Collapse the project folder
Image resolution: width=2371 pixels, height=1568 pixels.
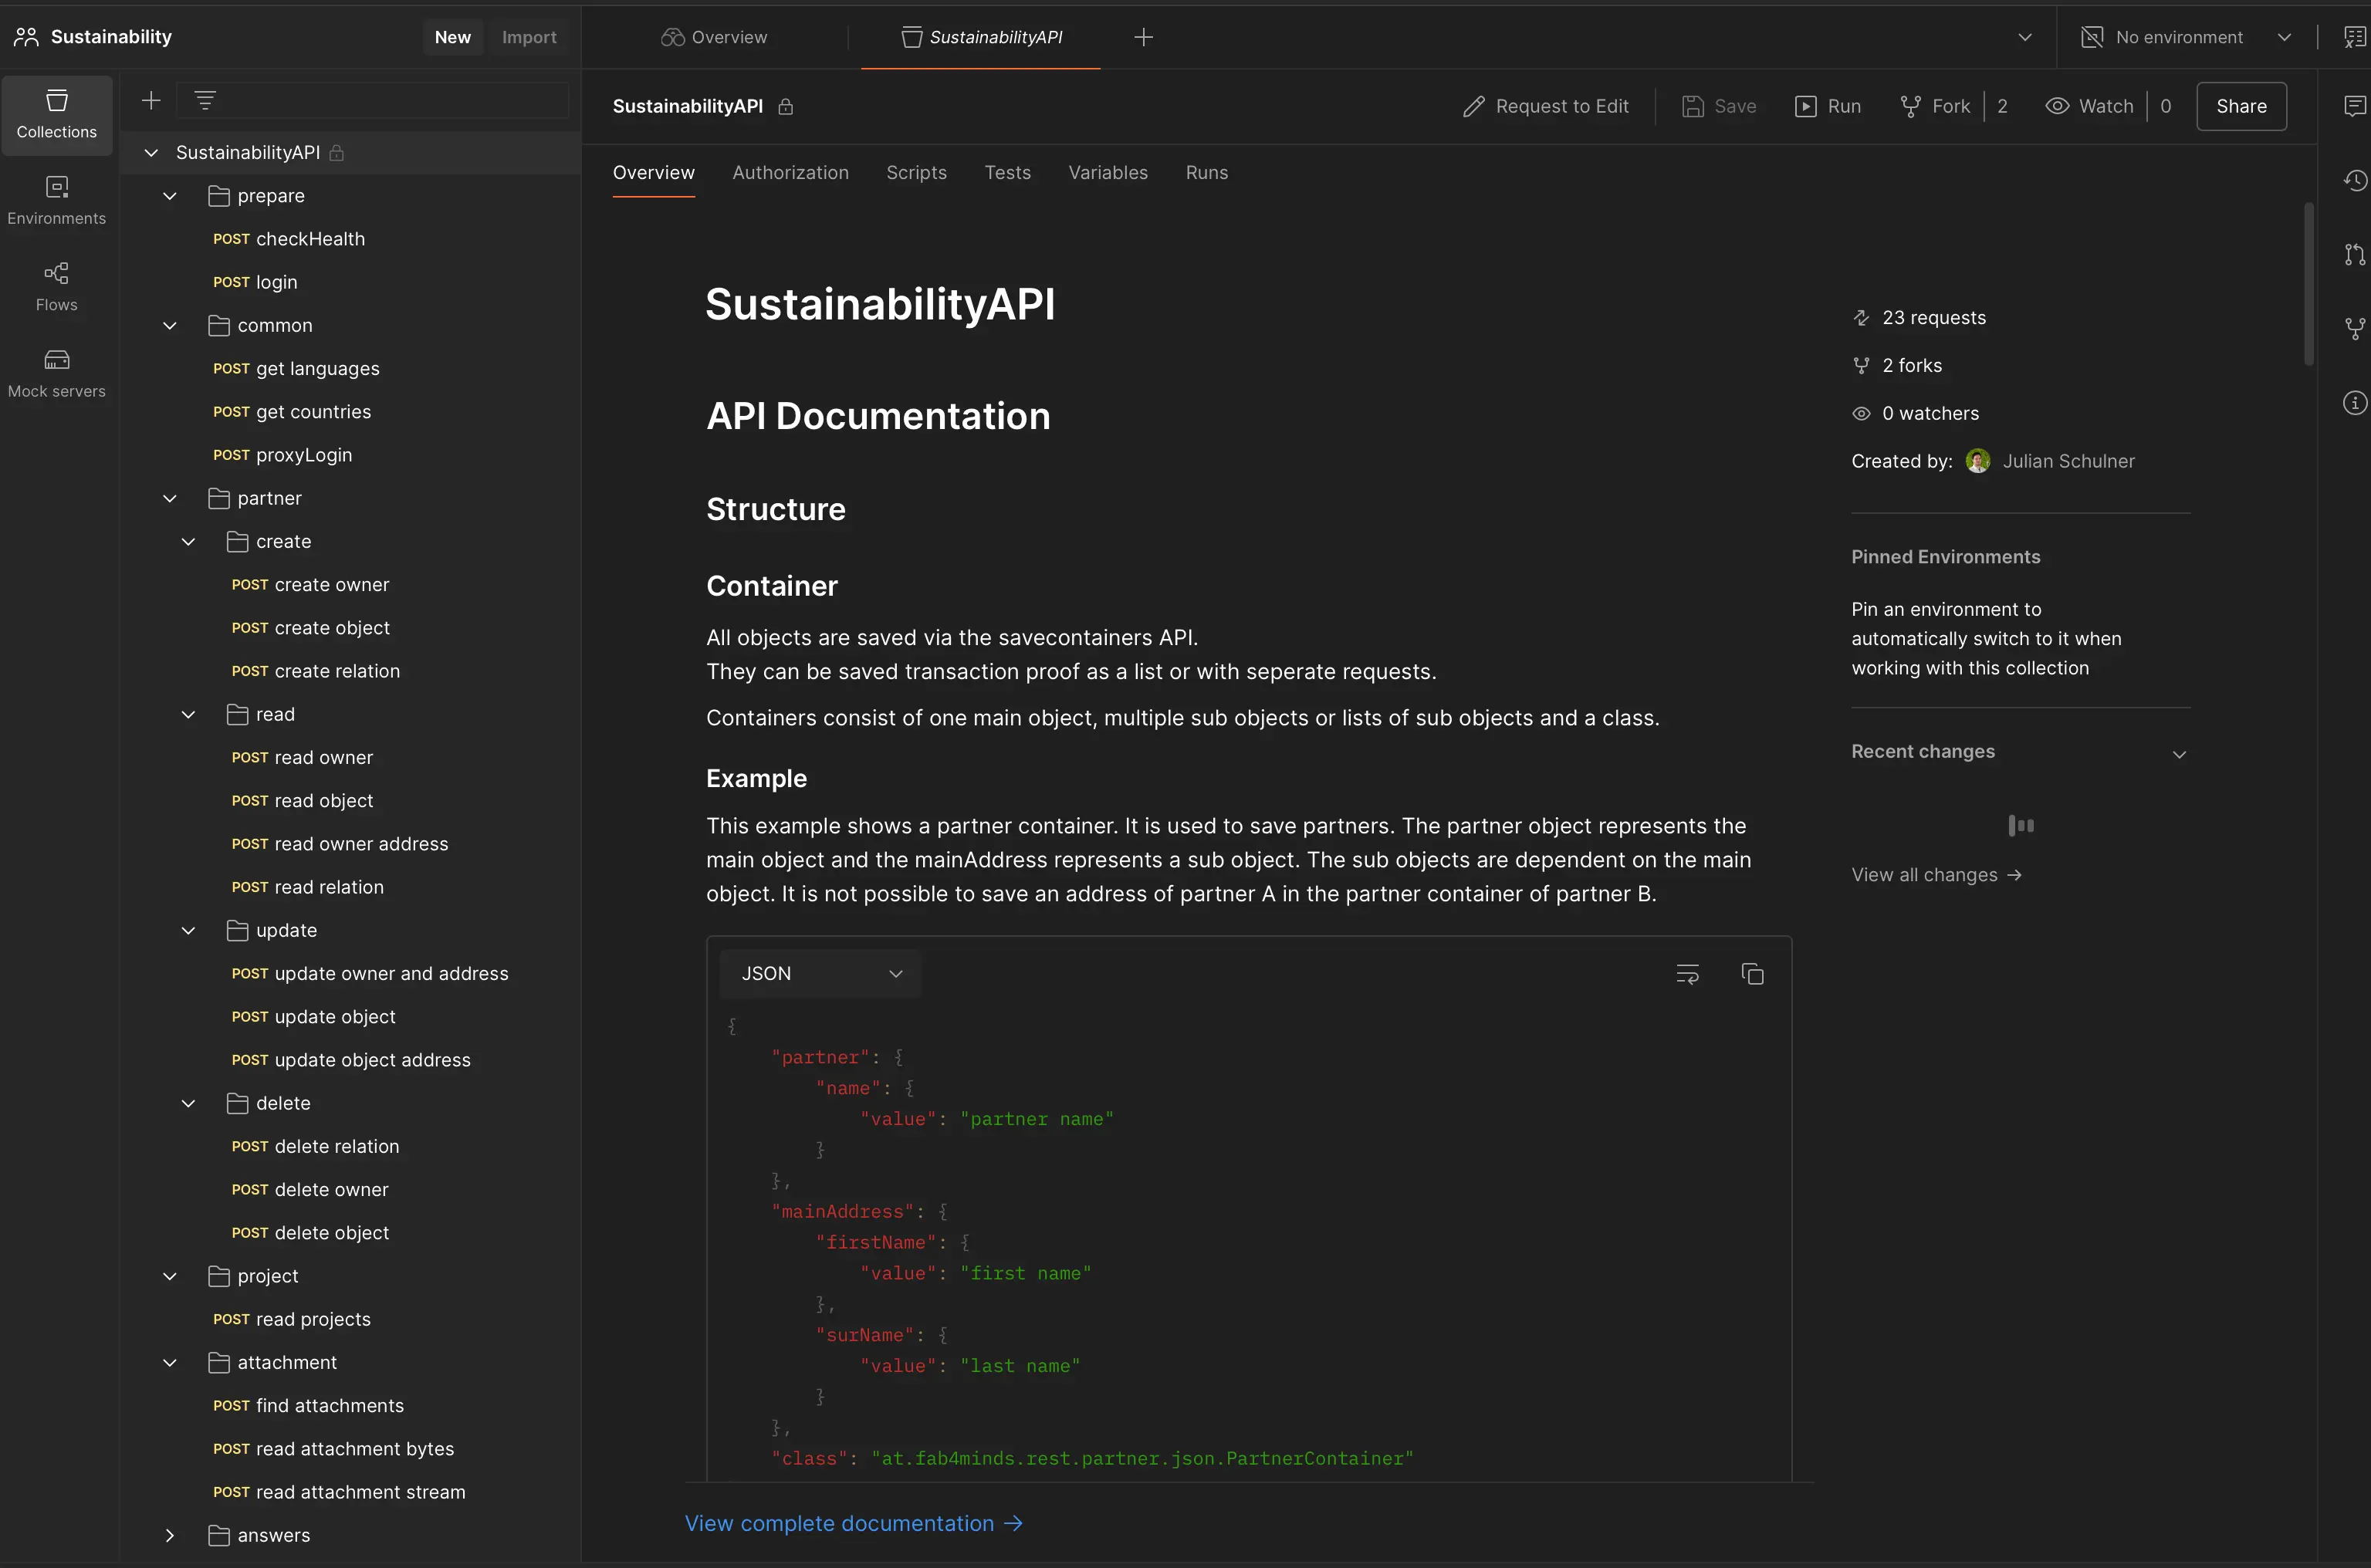click(170, 1277)
